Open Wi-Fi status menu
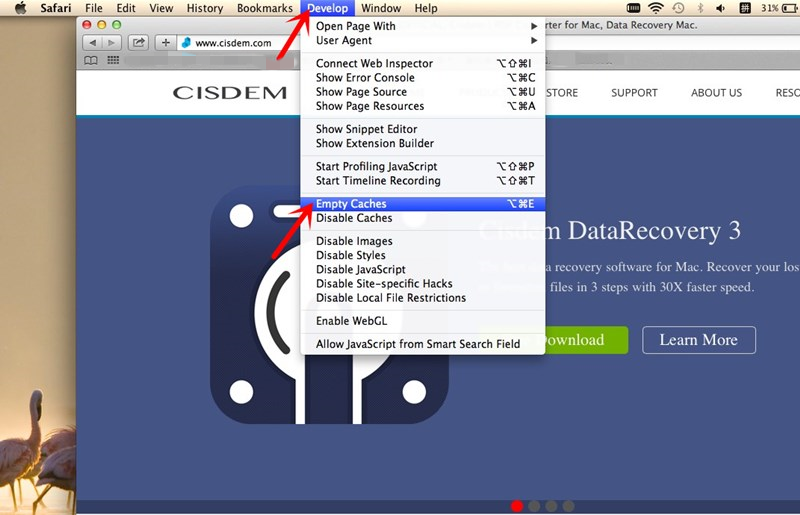This screenshot has width=800, height=515. click(x=656, y=8)
